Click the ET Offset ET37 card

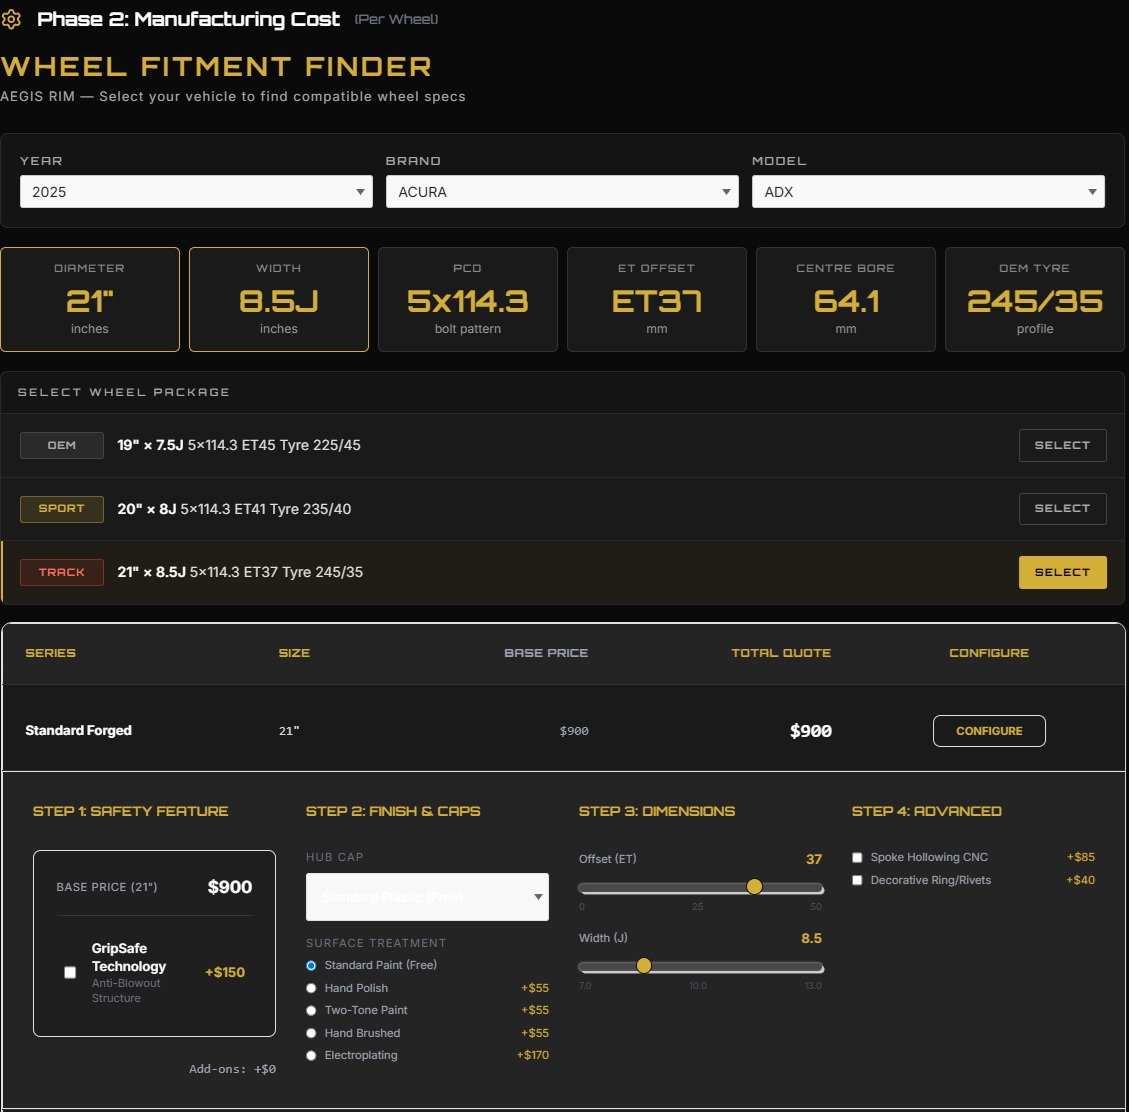point(657,300)
